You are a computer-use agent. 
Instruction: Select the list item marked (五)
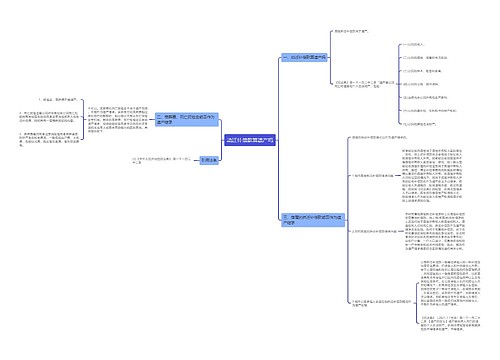[425, 98]
